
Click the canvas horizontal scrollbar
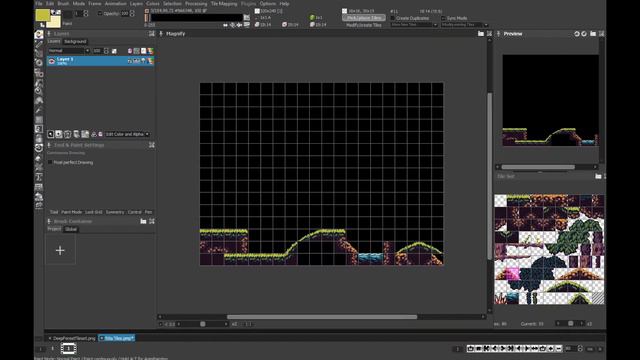(322, 317)
